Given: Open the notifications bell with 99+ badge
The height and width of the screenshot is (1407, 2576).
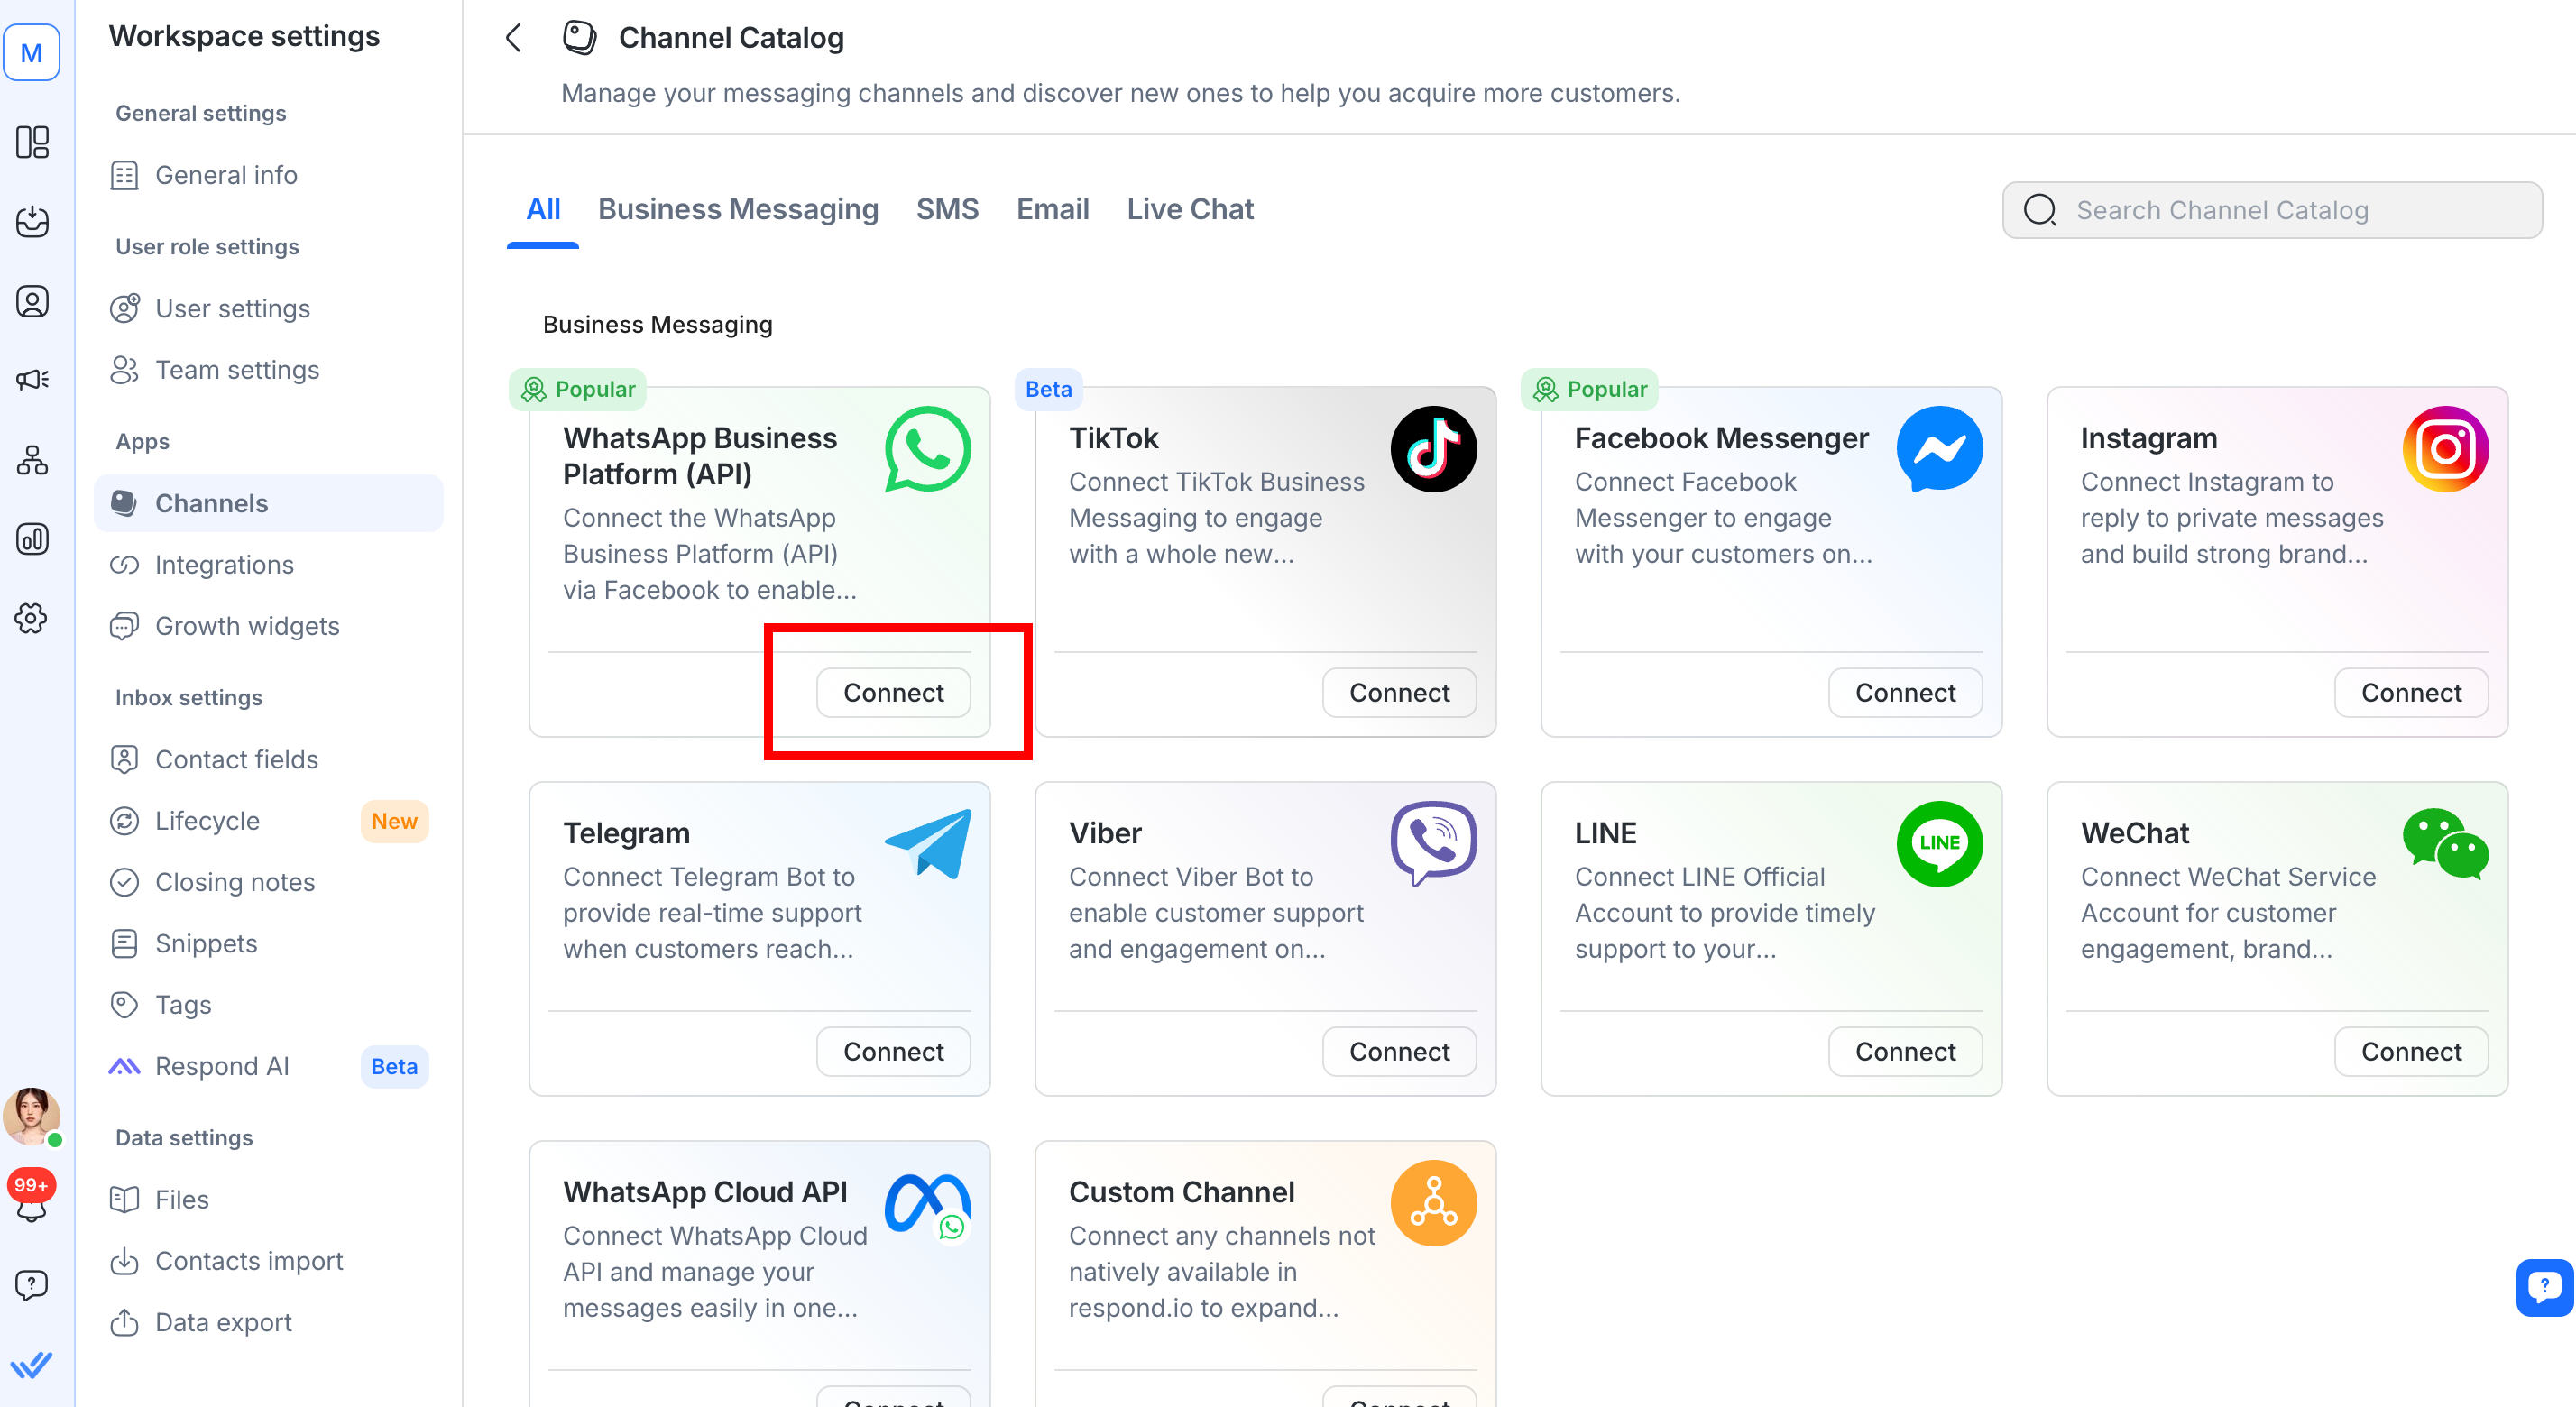Looking at the screenshot, I should (32, 1197).
